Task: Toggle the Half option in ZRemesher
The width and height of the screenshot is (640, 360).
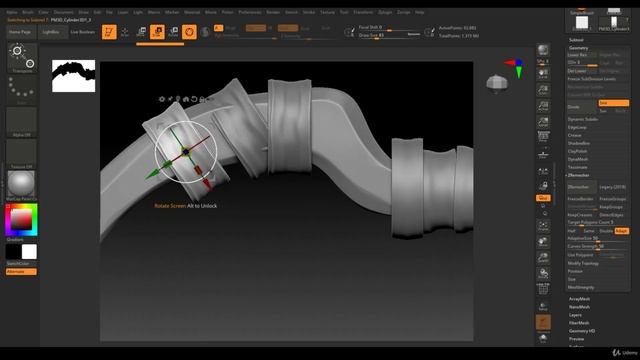Action: pos(572,231)
